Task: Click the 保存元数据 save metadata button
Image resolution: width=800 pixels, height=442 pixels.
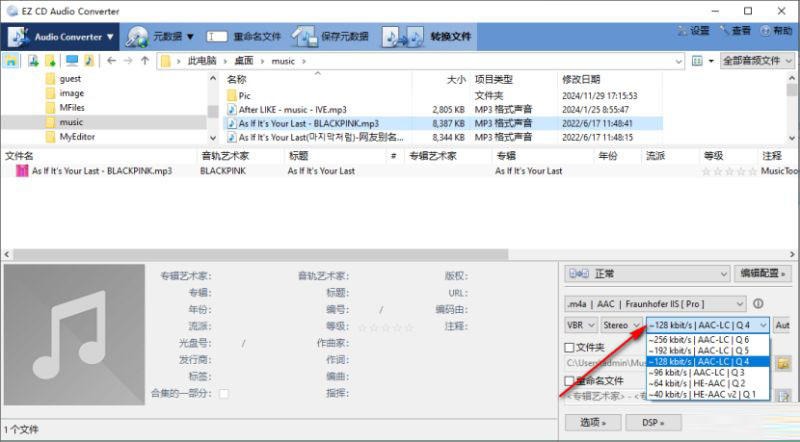Action: (x=330, y=37)
